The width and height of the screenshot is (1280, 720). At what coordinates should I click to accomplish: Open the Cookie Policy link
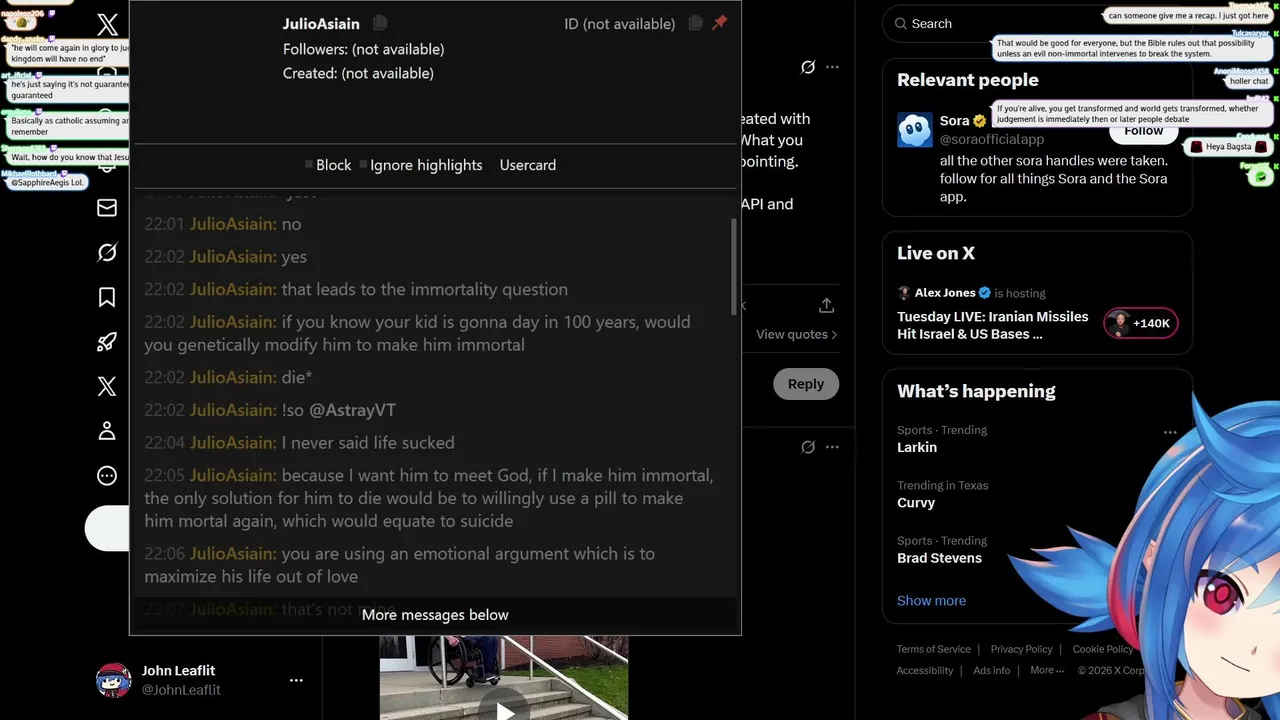click(1103, 649)
